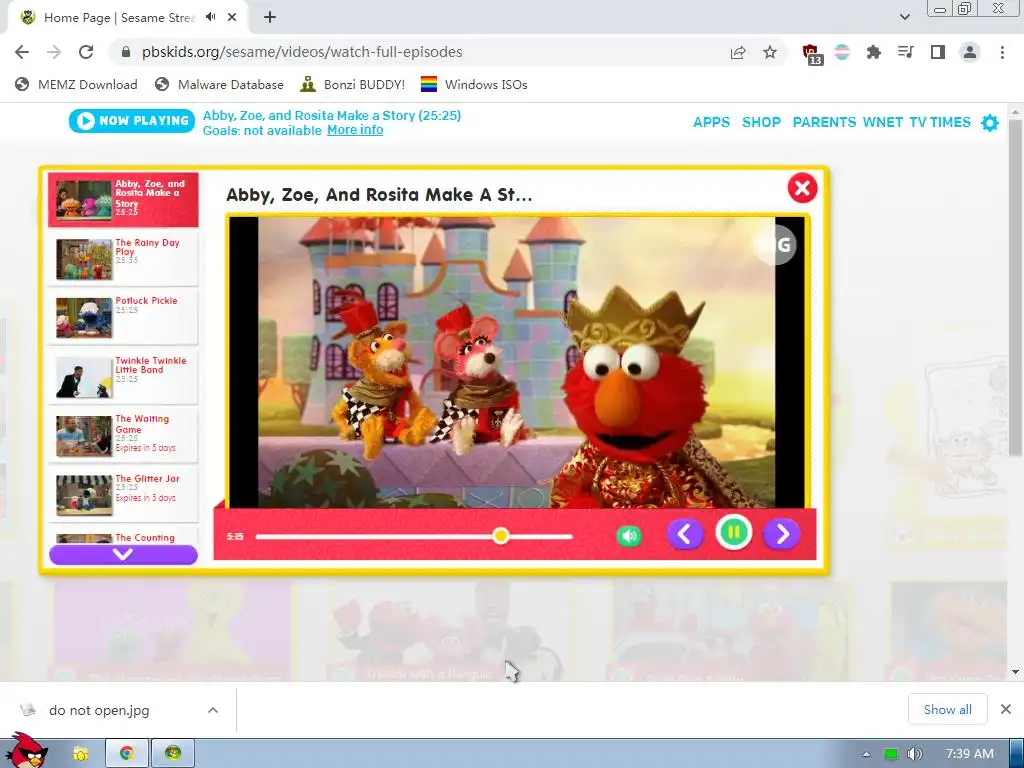Open a new browser tab
1024x768 pixels.
[x=270, y=18]
